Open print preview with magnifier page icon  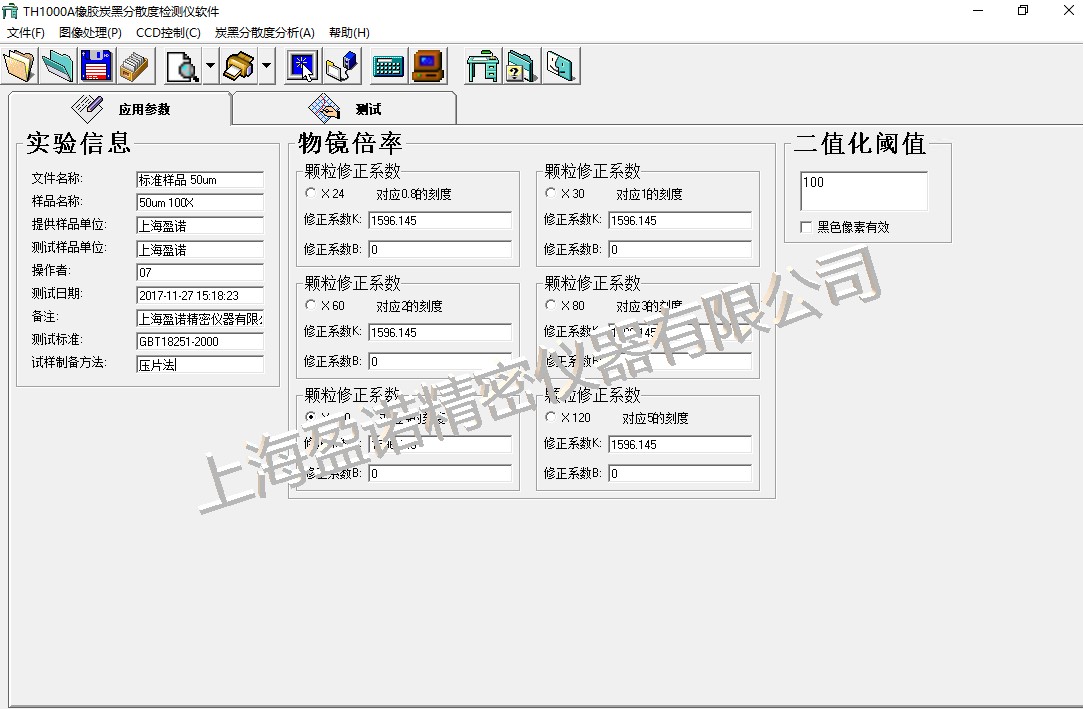pyautogui.click(x=183, y=66)
